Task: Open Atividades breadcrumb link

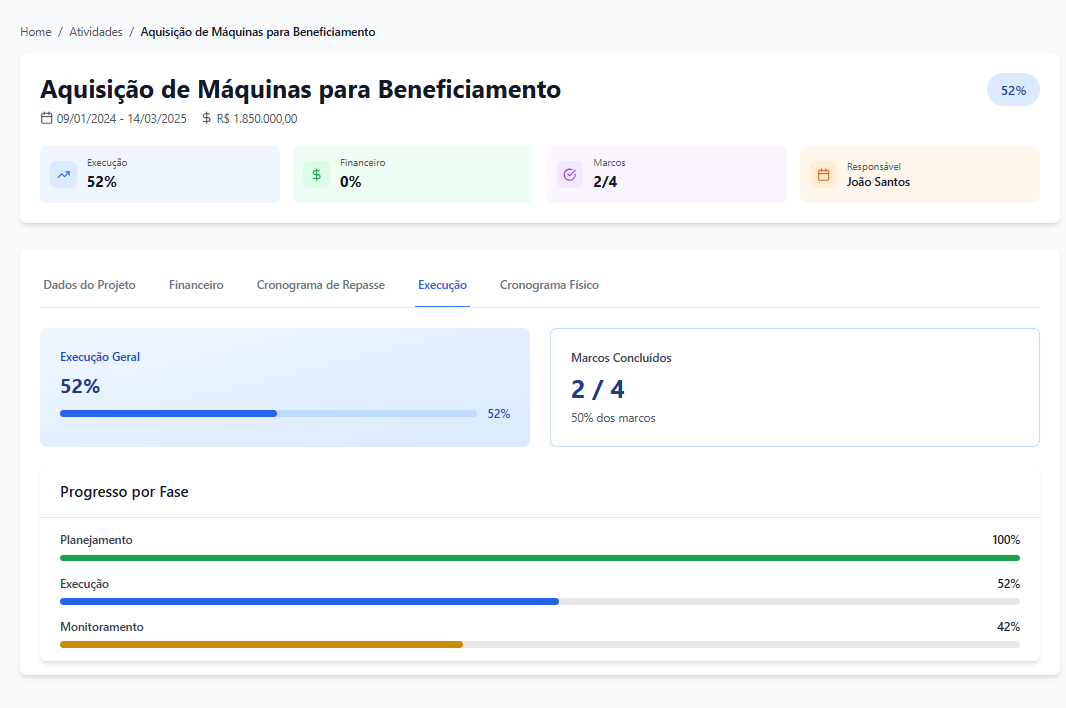Action: tap(96, 32)
